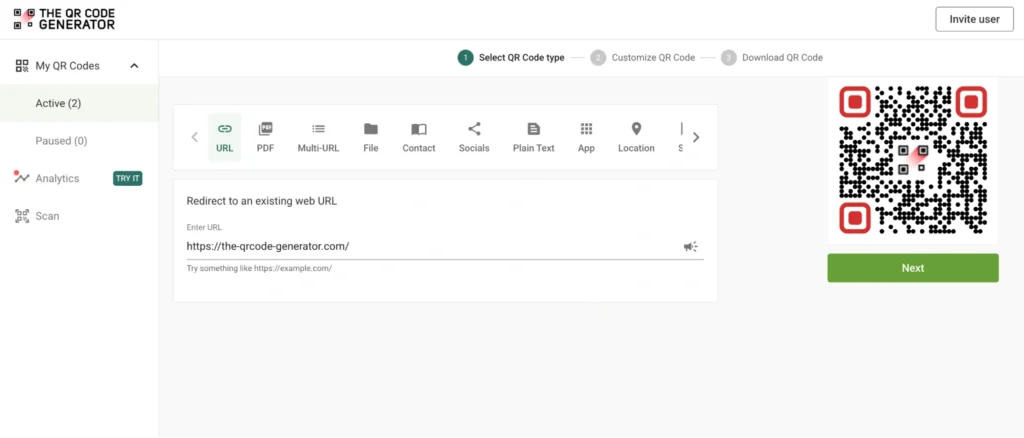Open the Scan section
This screenshot has height=438, width=1024.
pyautogui.click(x=47, y=216)
